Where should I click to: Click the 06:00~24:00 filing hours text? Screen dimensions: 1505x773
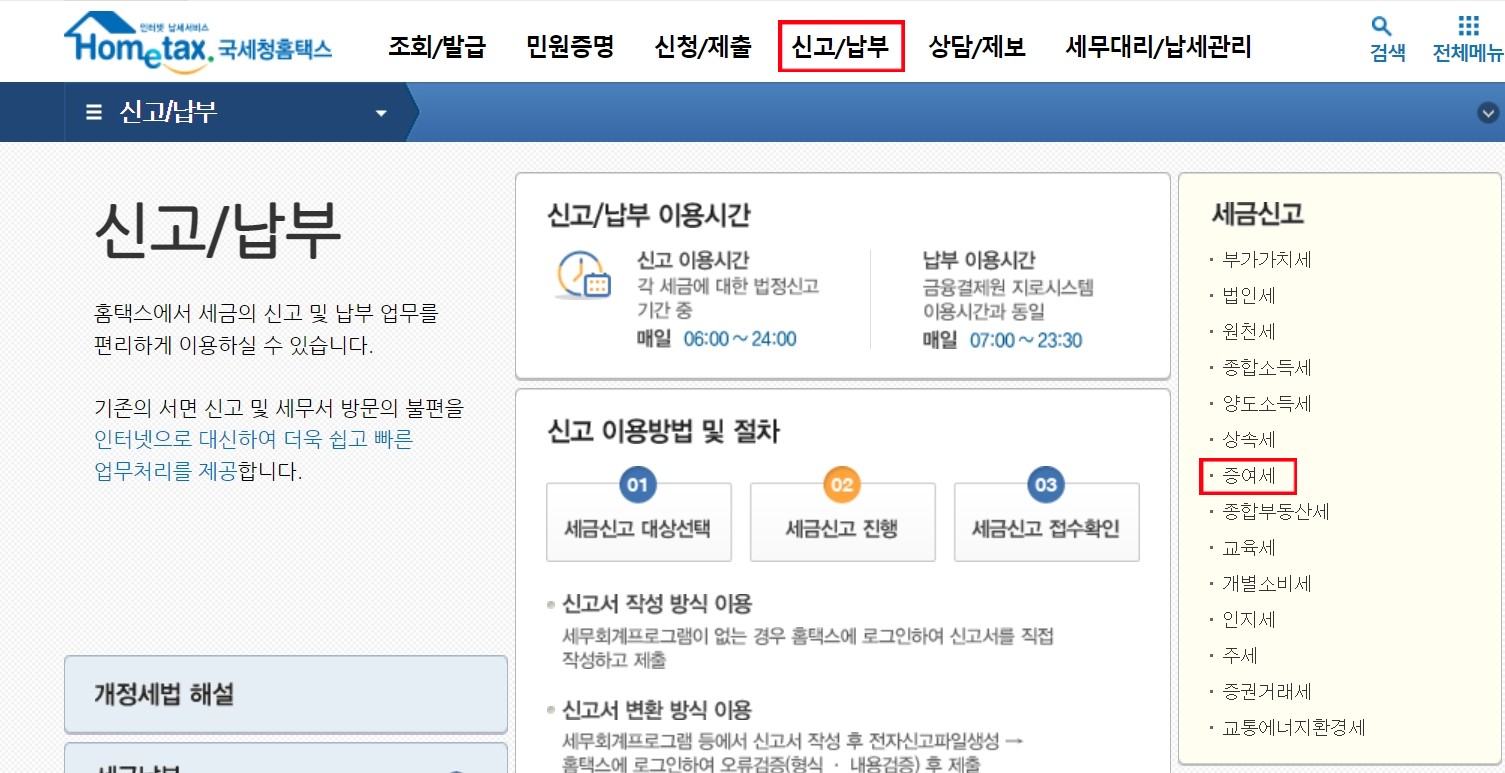[740, 339]
